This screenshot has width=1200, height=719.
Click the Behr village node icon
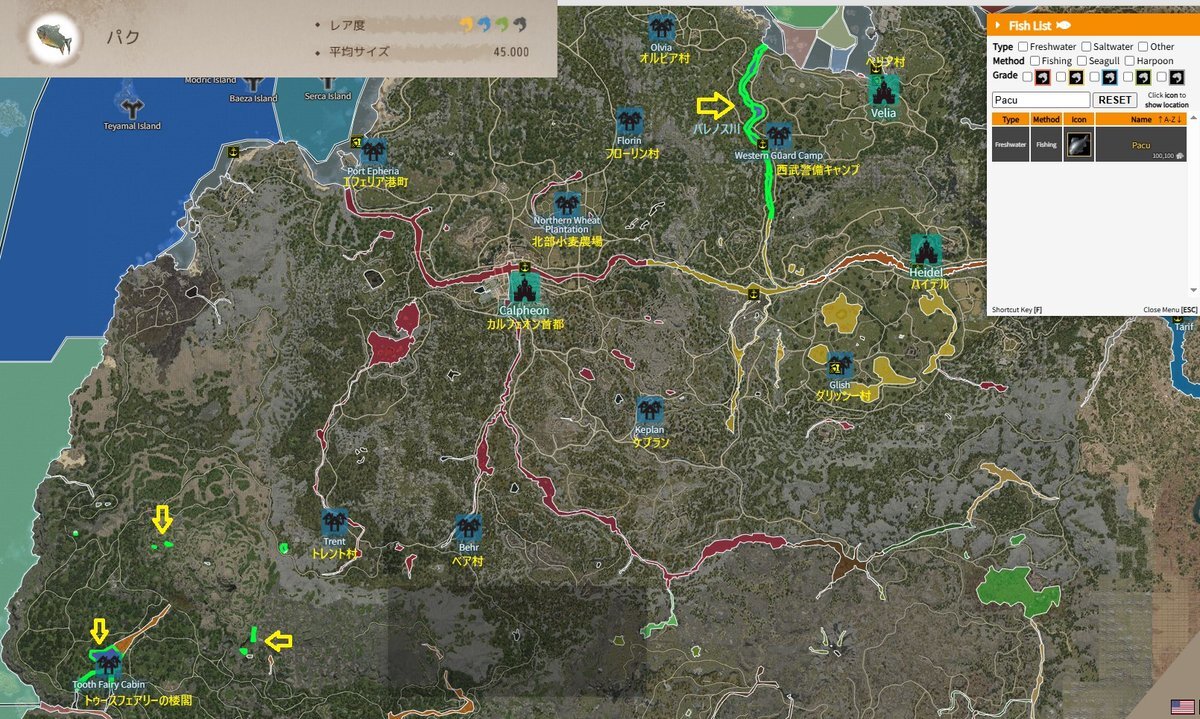pos(468,528)
